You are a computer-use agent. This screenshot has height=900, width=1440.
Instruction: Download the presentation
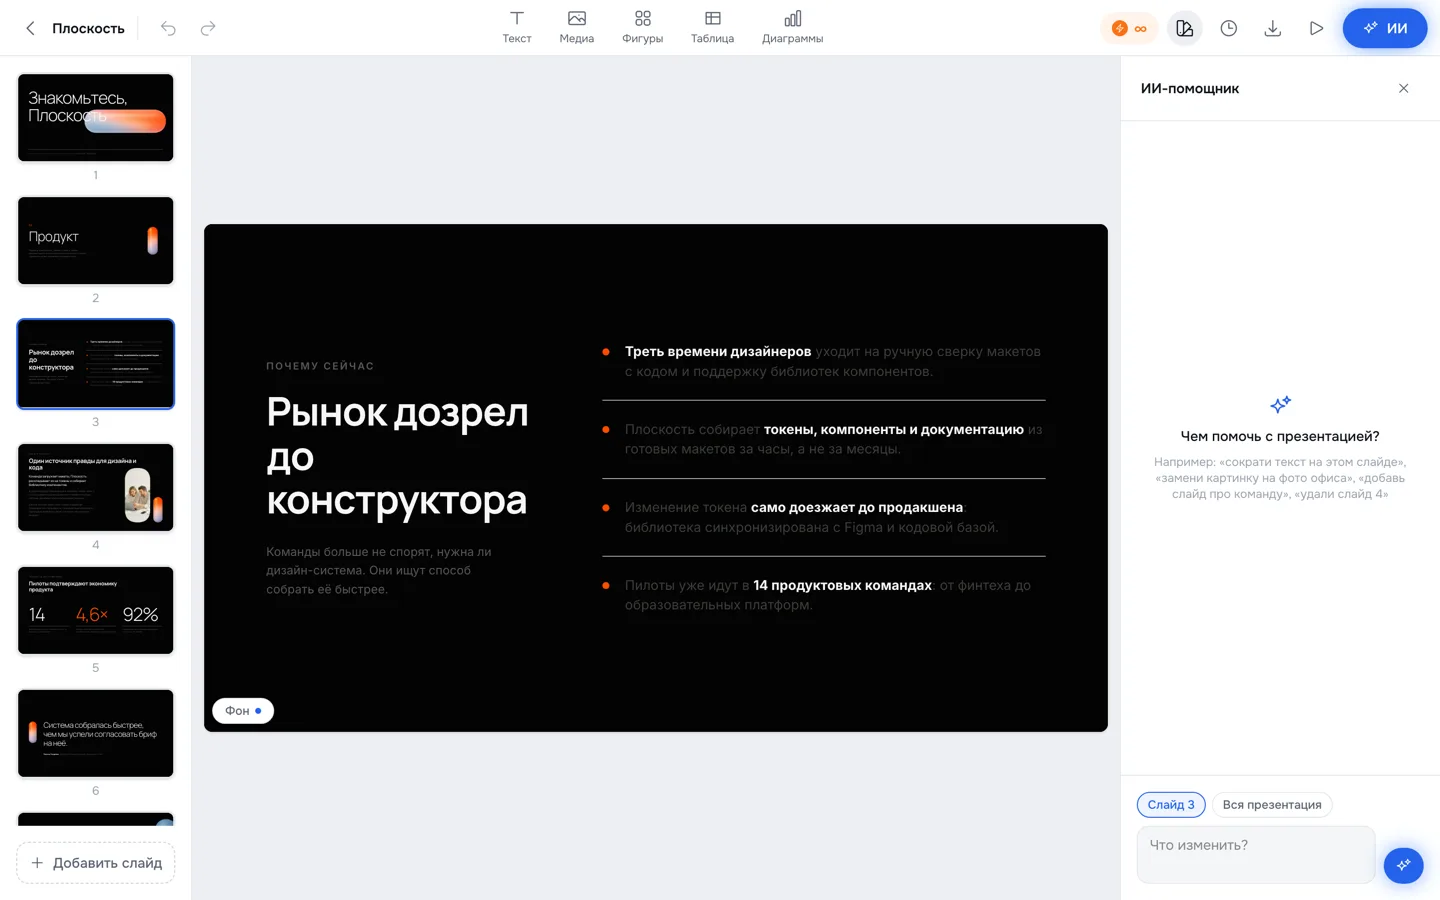coord(1273,28)
